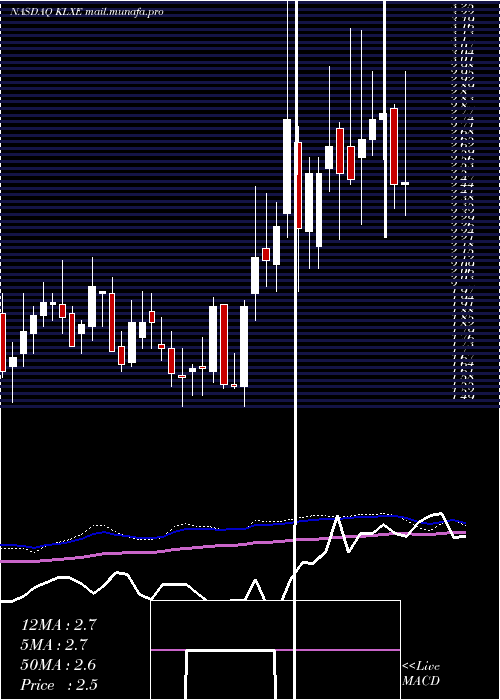
Task: Click the NASDAQ KLXE mail.munafa.pro chart title
Action: coord(86,12)
